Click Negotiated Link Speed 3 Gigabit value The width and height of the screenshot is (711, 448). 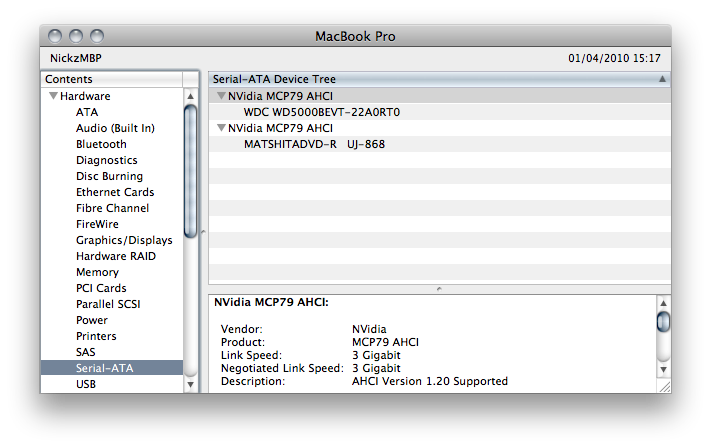point(376,368)
